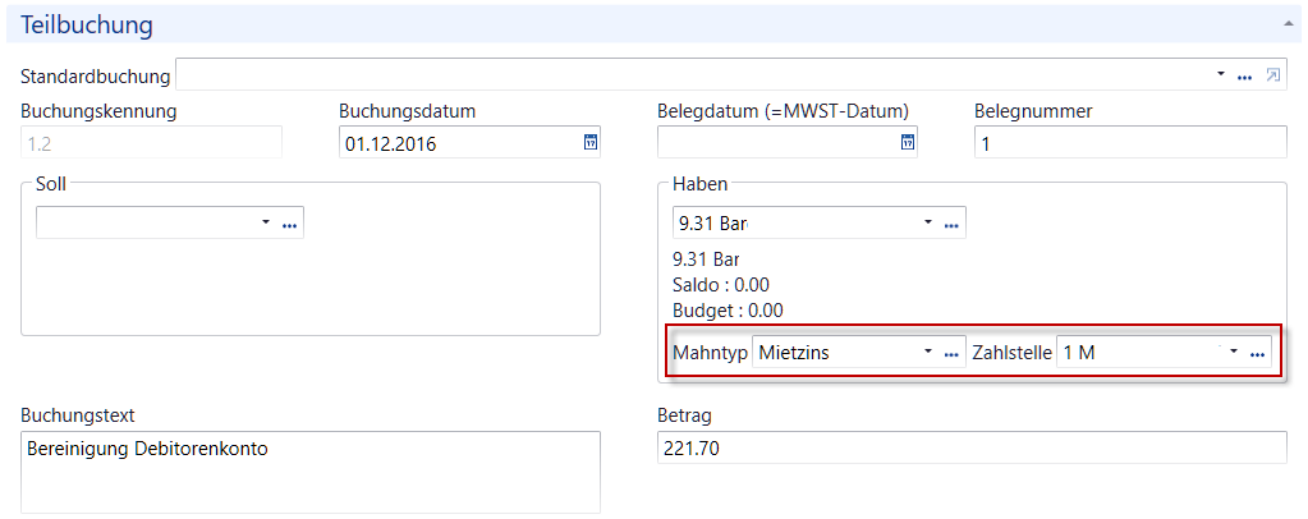
Task: Expand the Zahlstelle 1 M dropdown arrow
Action: [x=1234, y=352]
